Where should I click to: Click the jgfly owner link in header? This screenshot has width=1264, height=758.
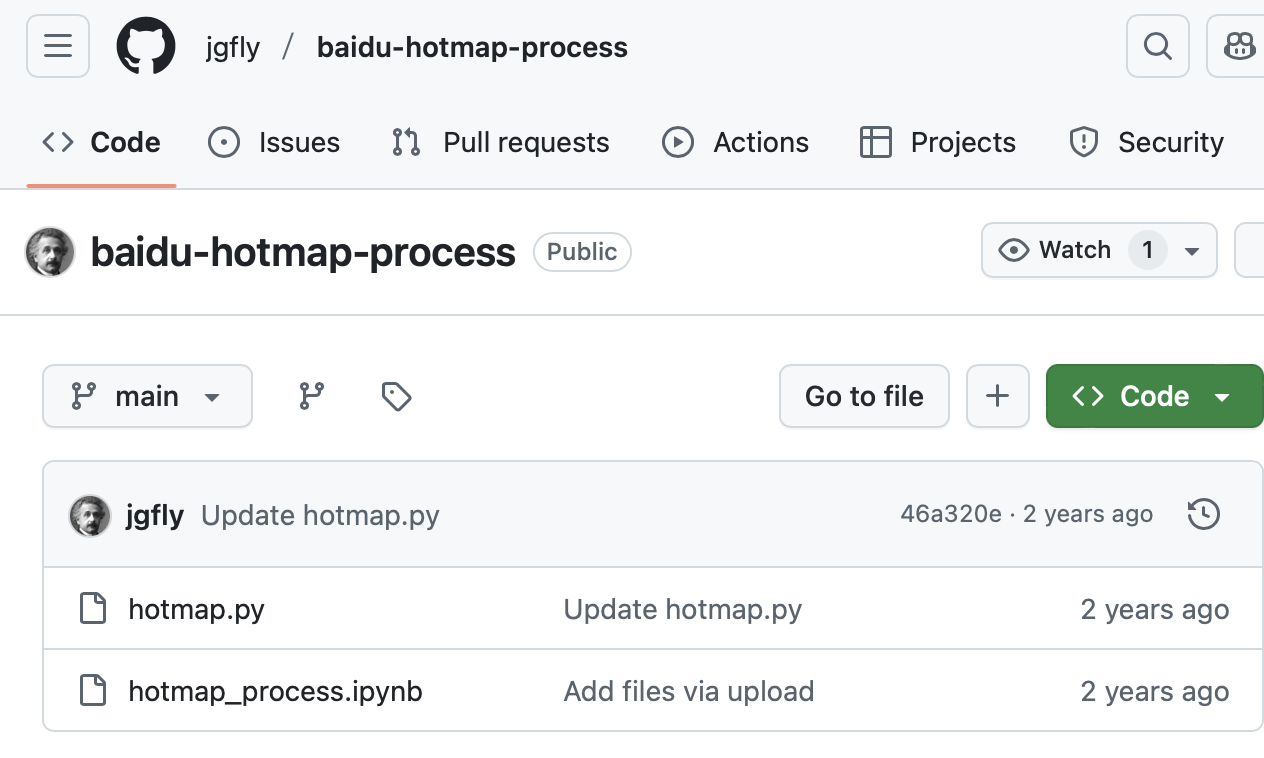pyautogui.click(x=233, y=47)
